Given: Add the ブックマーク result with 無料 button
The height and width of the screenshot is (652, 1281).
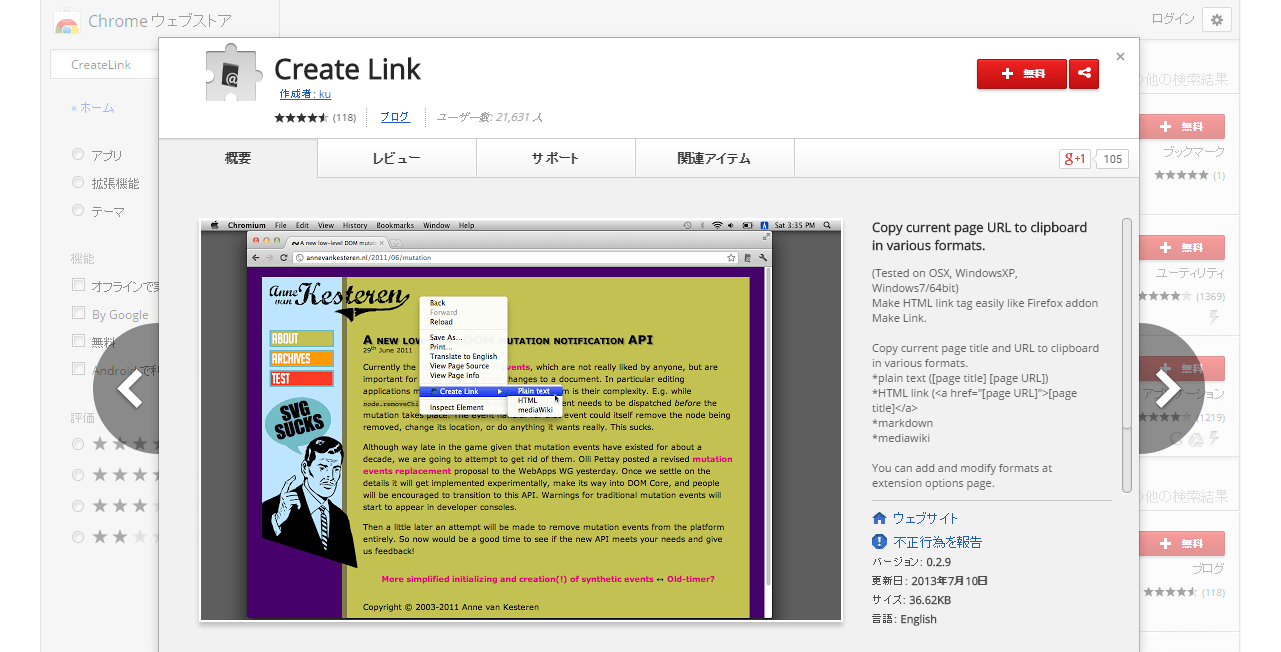Looking at the screenshot, I should click(1182, 127).
